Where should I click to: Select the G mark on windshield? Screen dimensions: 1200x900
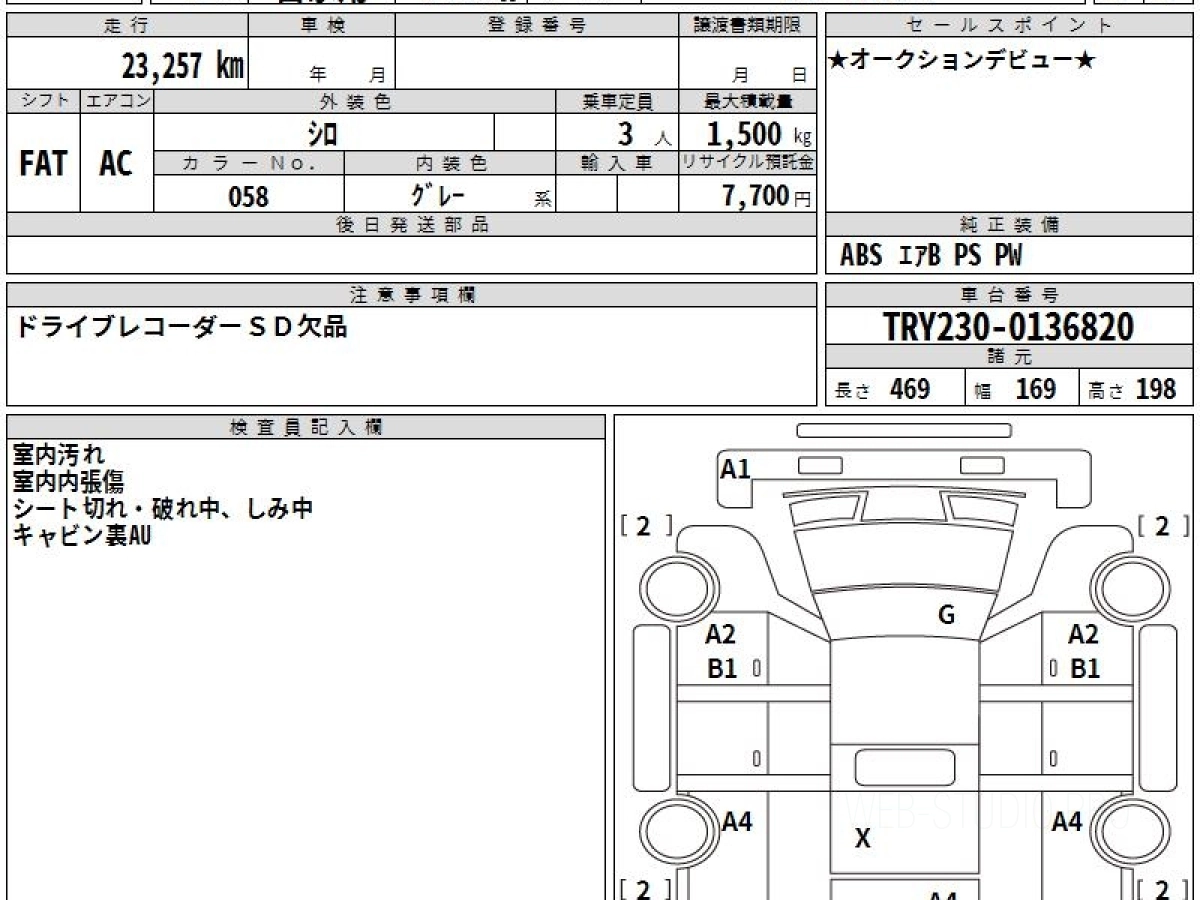click(946, 615)
